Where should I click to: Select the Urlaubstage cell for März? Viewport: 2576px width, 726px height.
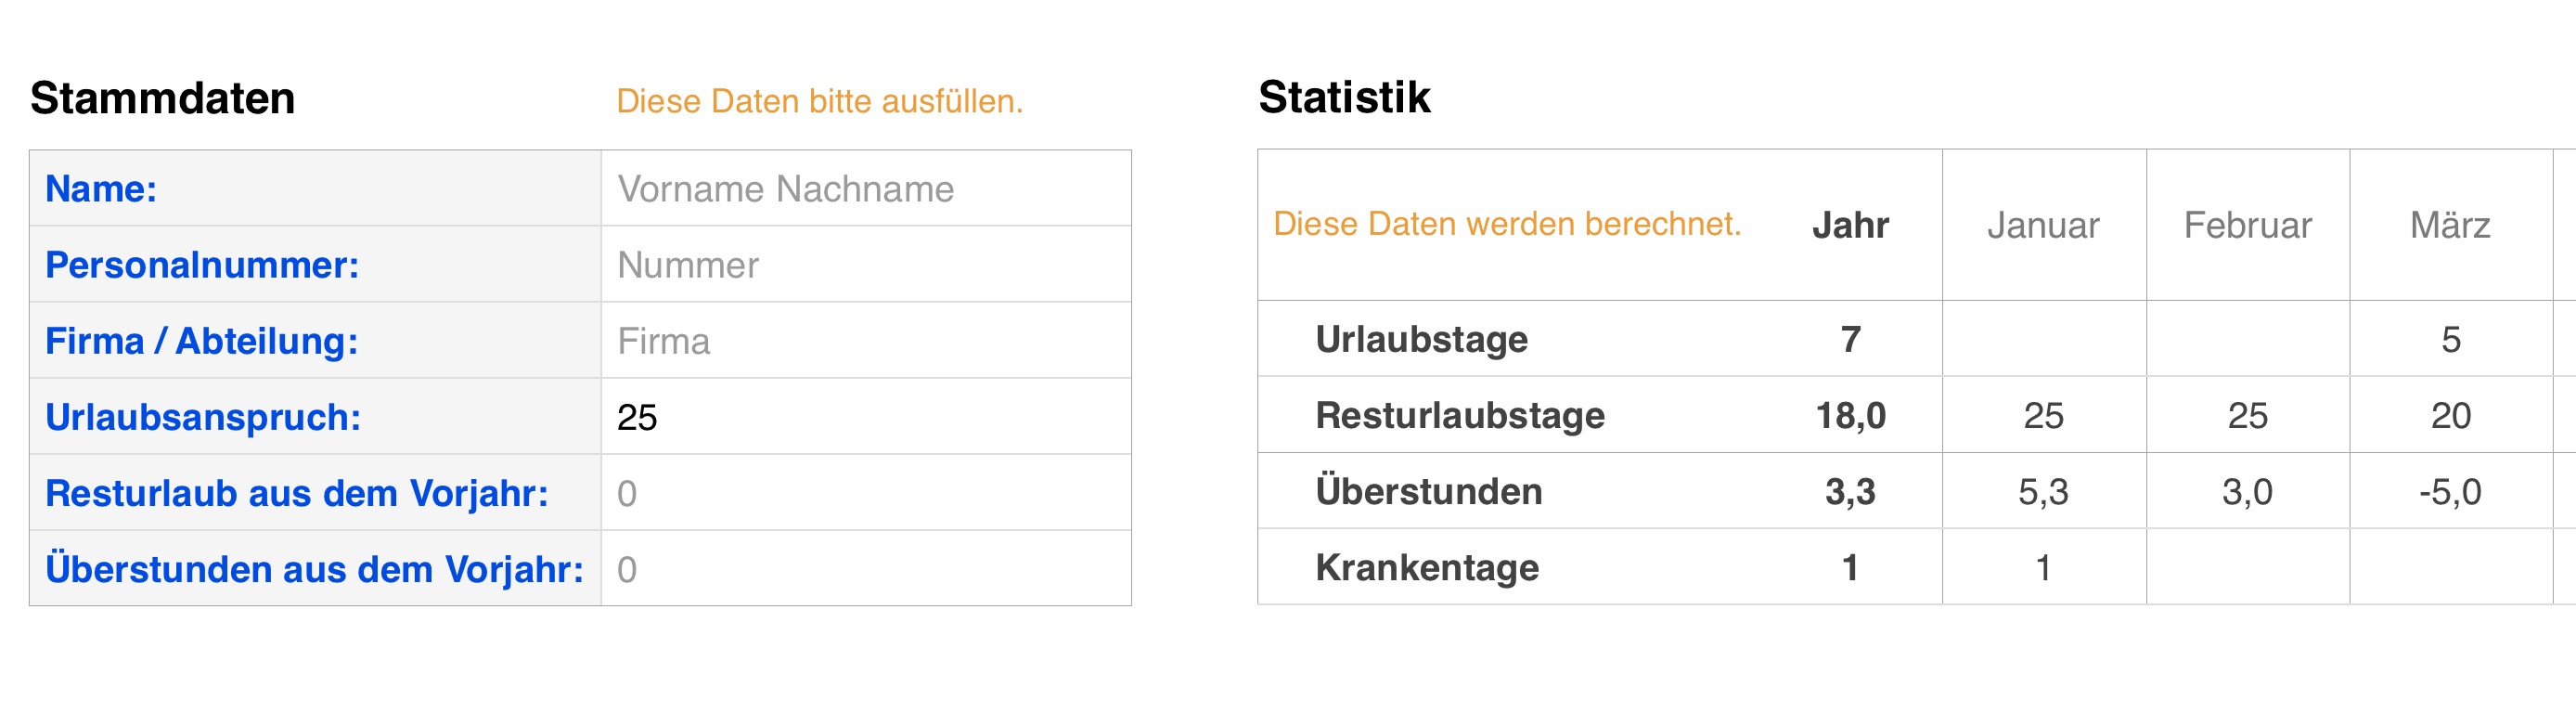(x=2450, y=340)
